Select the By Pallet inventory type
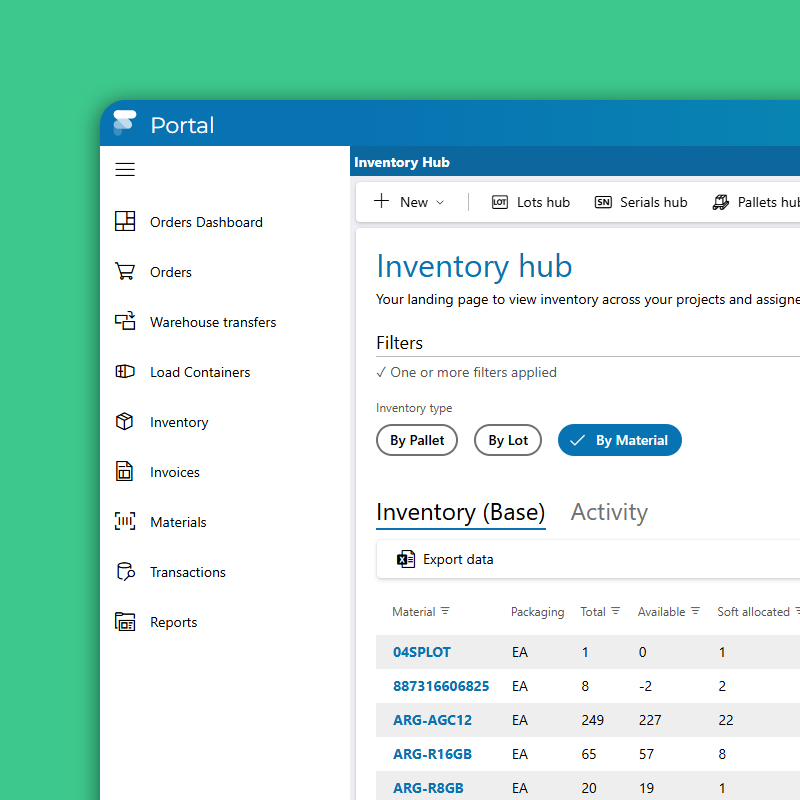 (x=417, y=440)
